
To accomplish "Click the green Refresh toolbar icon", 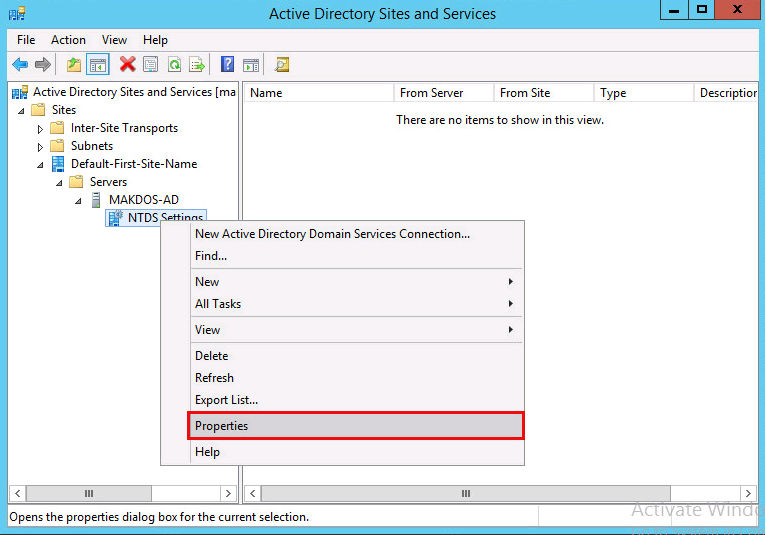I will tap(174, 64).
